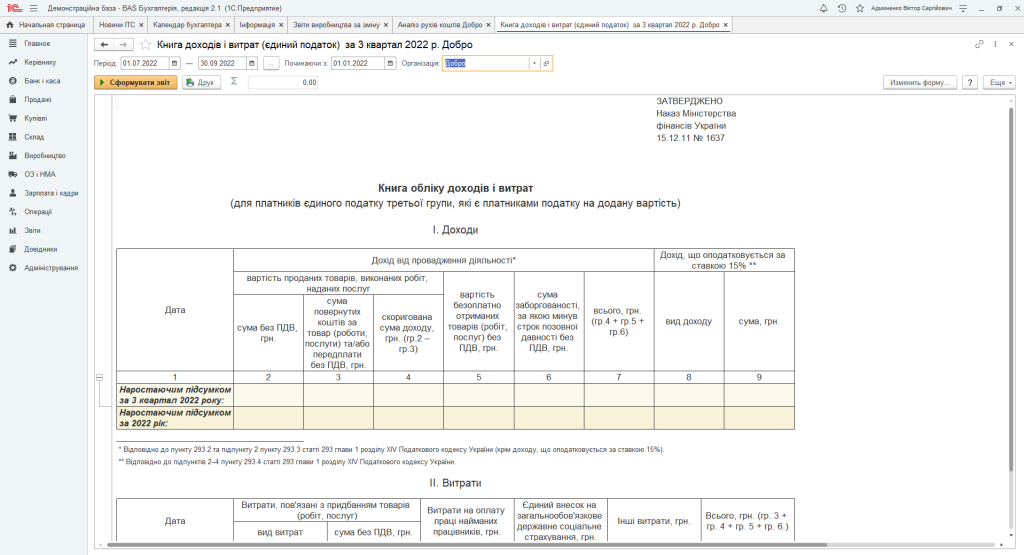Open Операції section in sidebar
The width and height of the screenshot is (1024, 555).
click(x=38, y=212)
